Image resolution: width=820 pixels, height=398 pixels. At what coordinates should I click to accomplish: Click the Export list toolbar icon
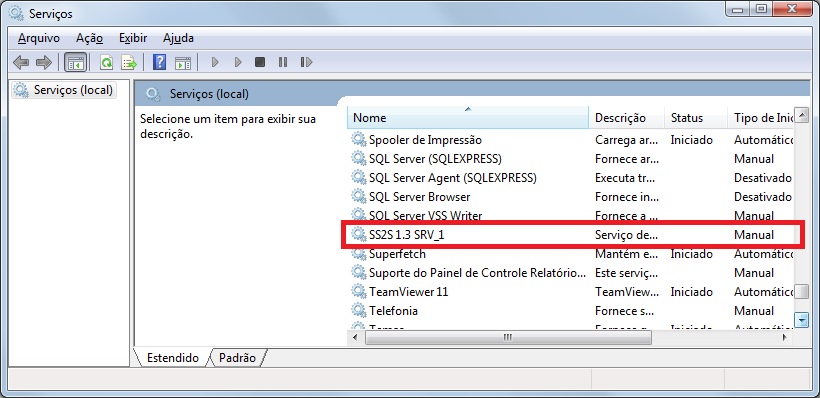pos(129,63)
